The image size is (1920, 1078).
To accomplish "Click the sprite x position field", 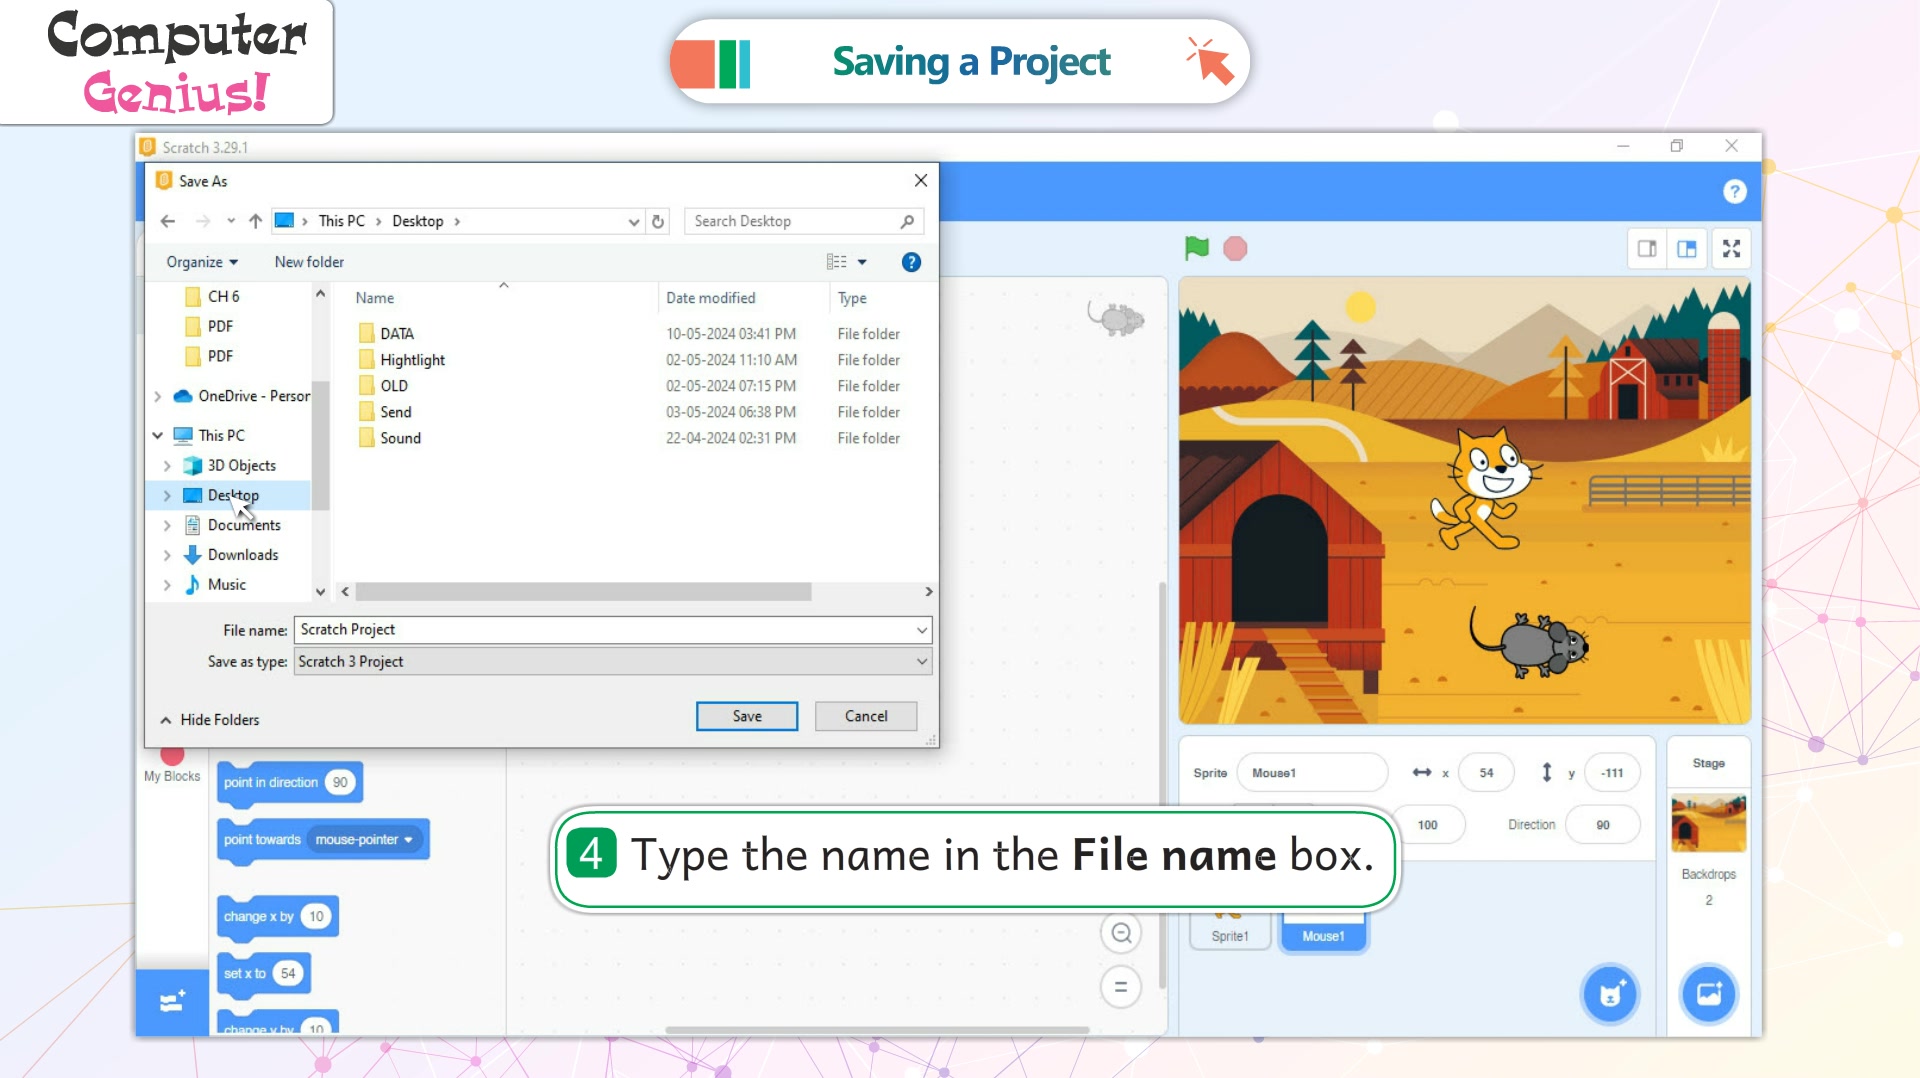I will (x=1486, y=773).
